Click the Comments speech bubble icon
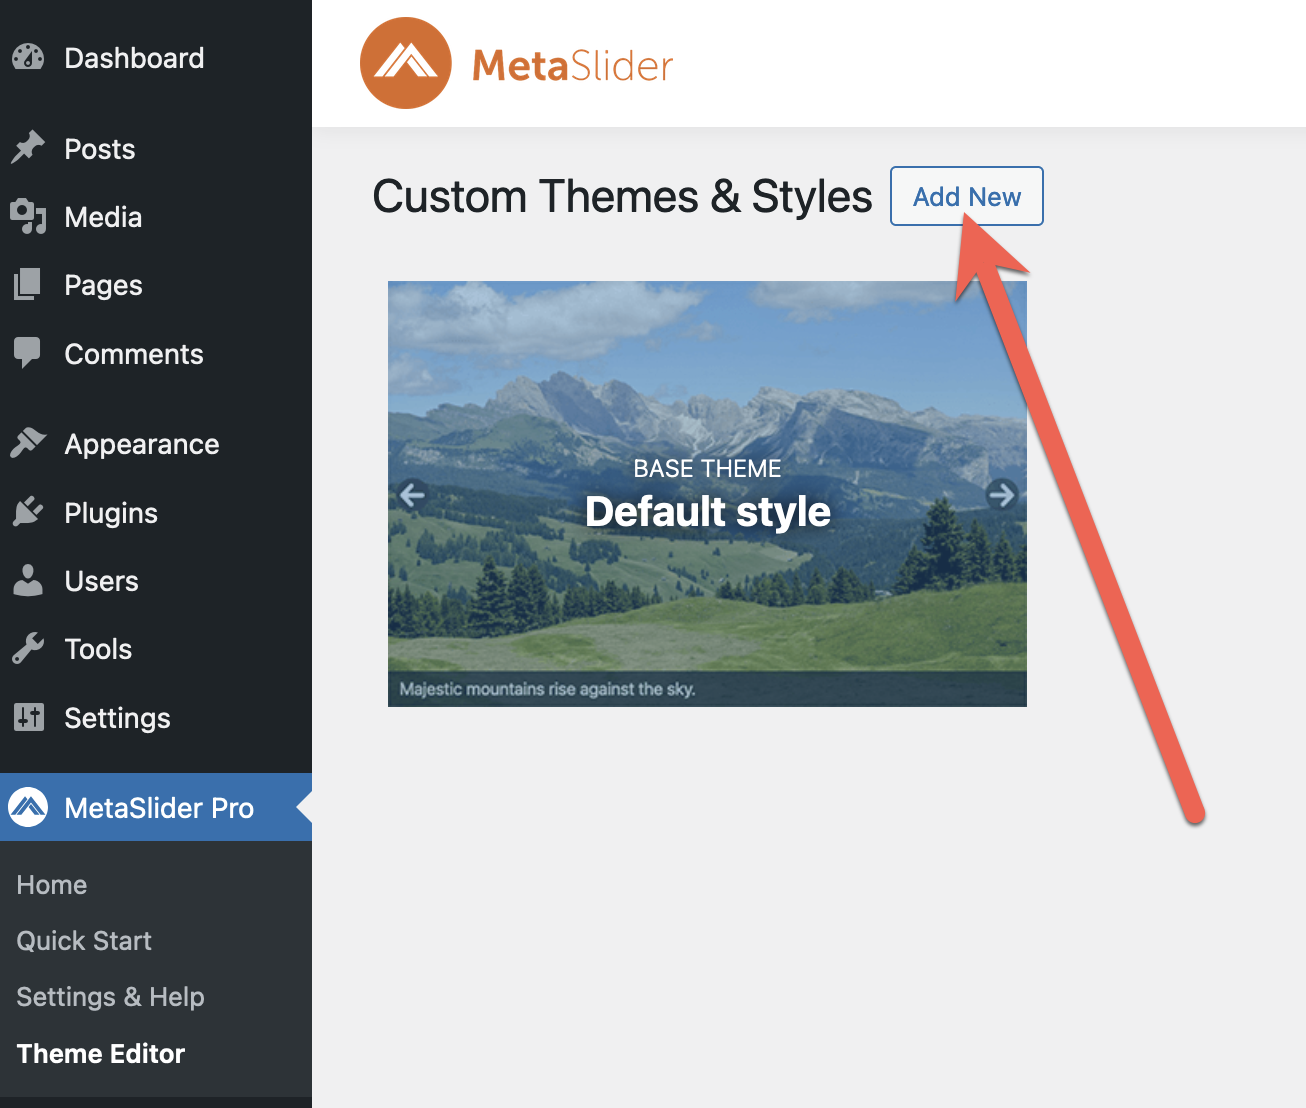 tap(28, 353)
